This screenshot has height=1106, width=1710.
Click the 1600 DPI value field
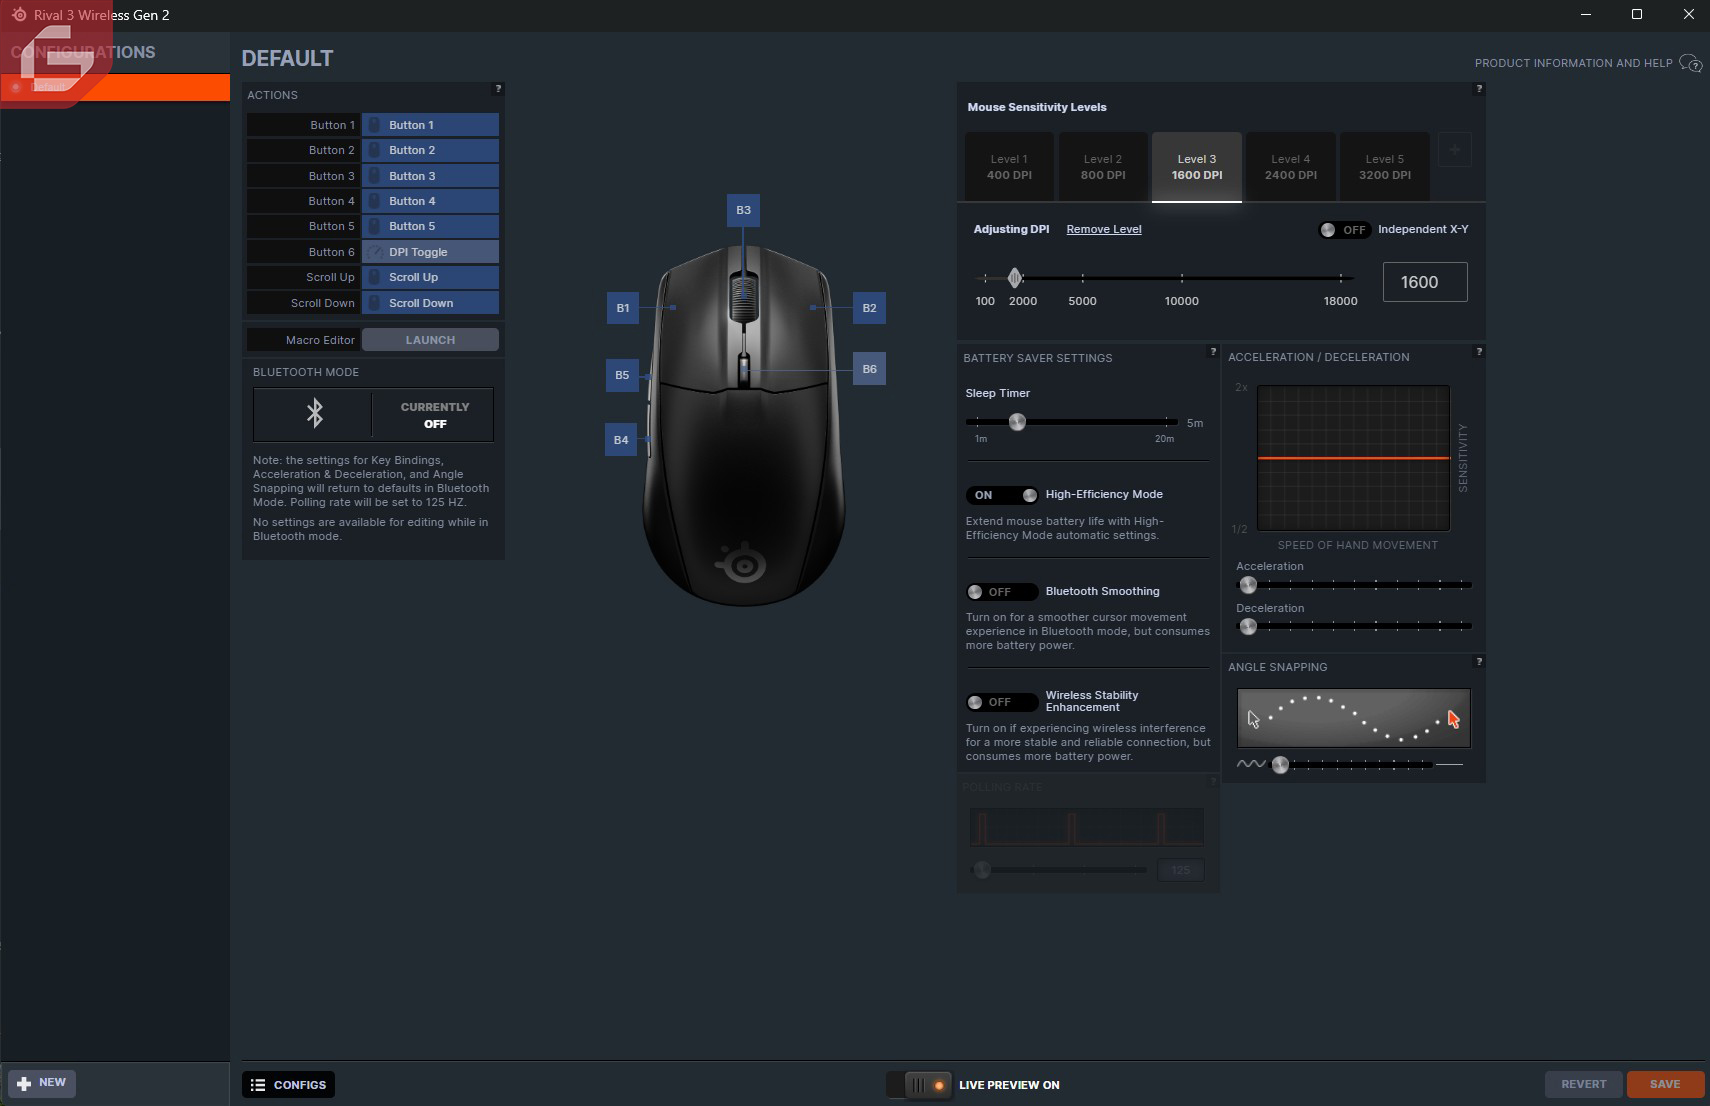[x=1425, y=282]
